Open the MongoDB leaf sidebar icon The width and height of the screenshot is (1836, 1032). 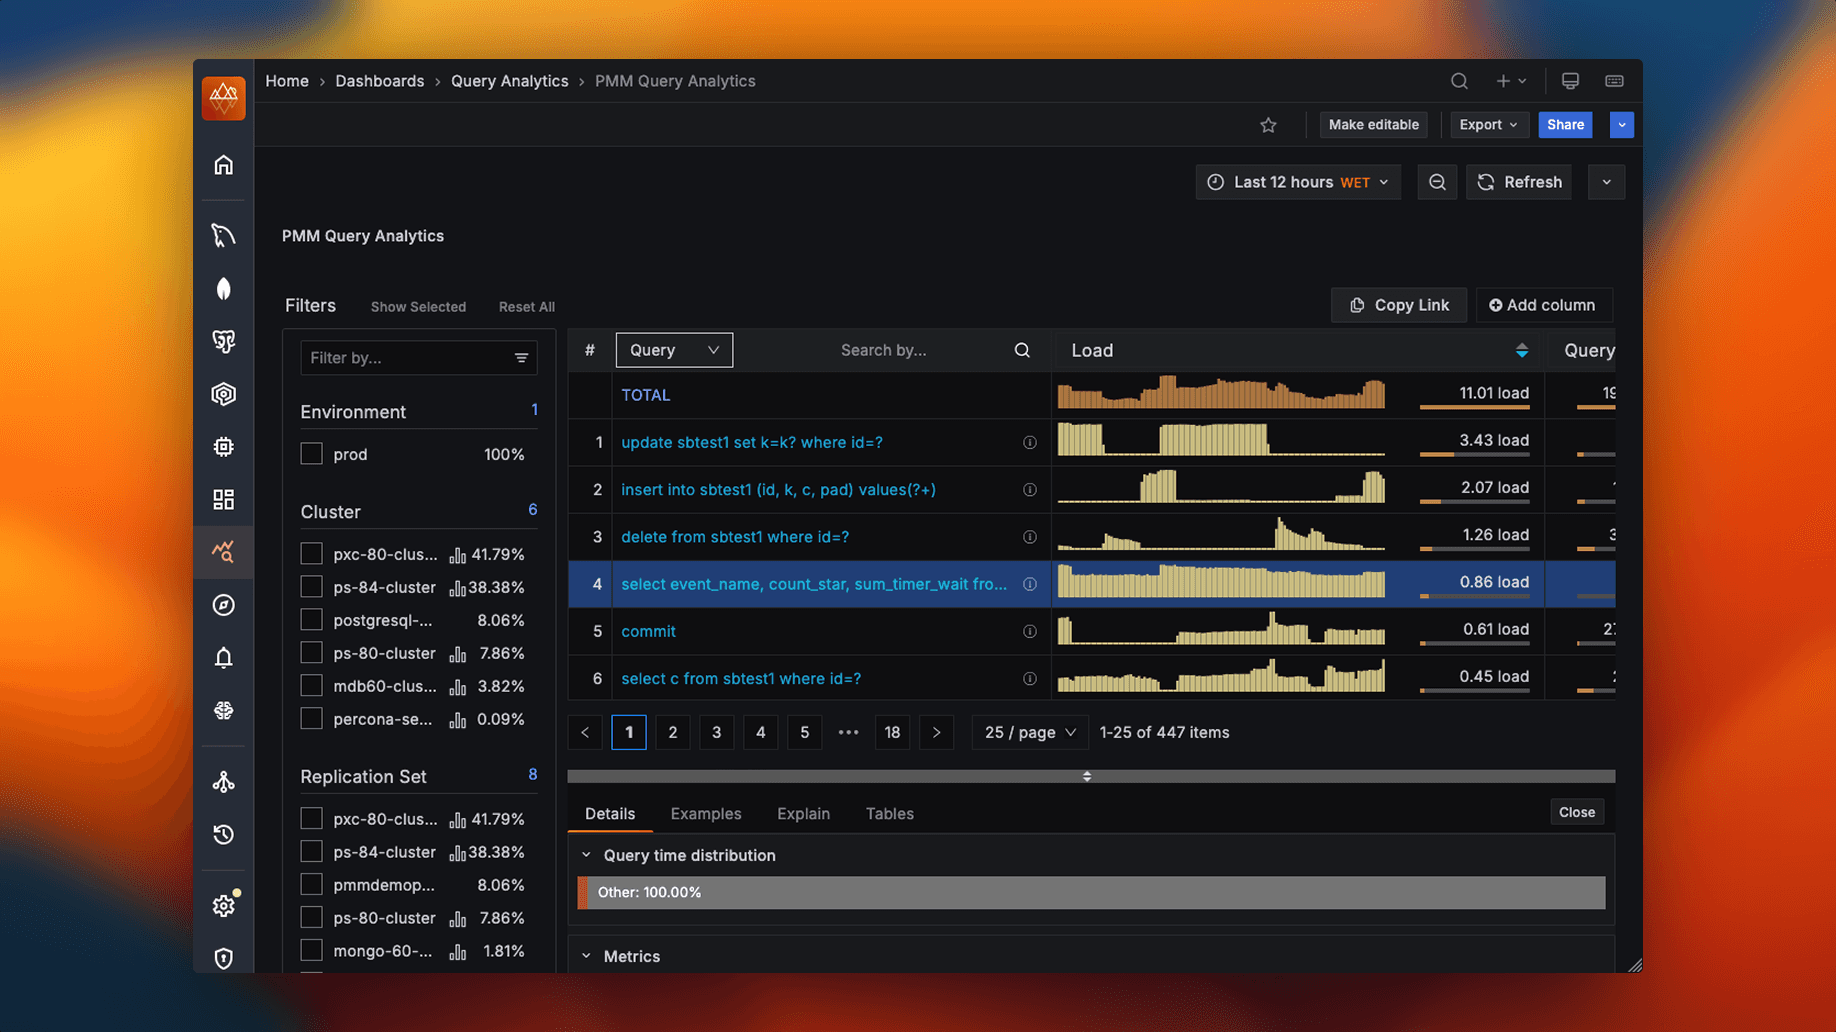223,289
